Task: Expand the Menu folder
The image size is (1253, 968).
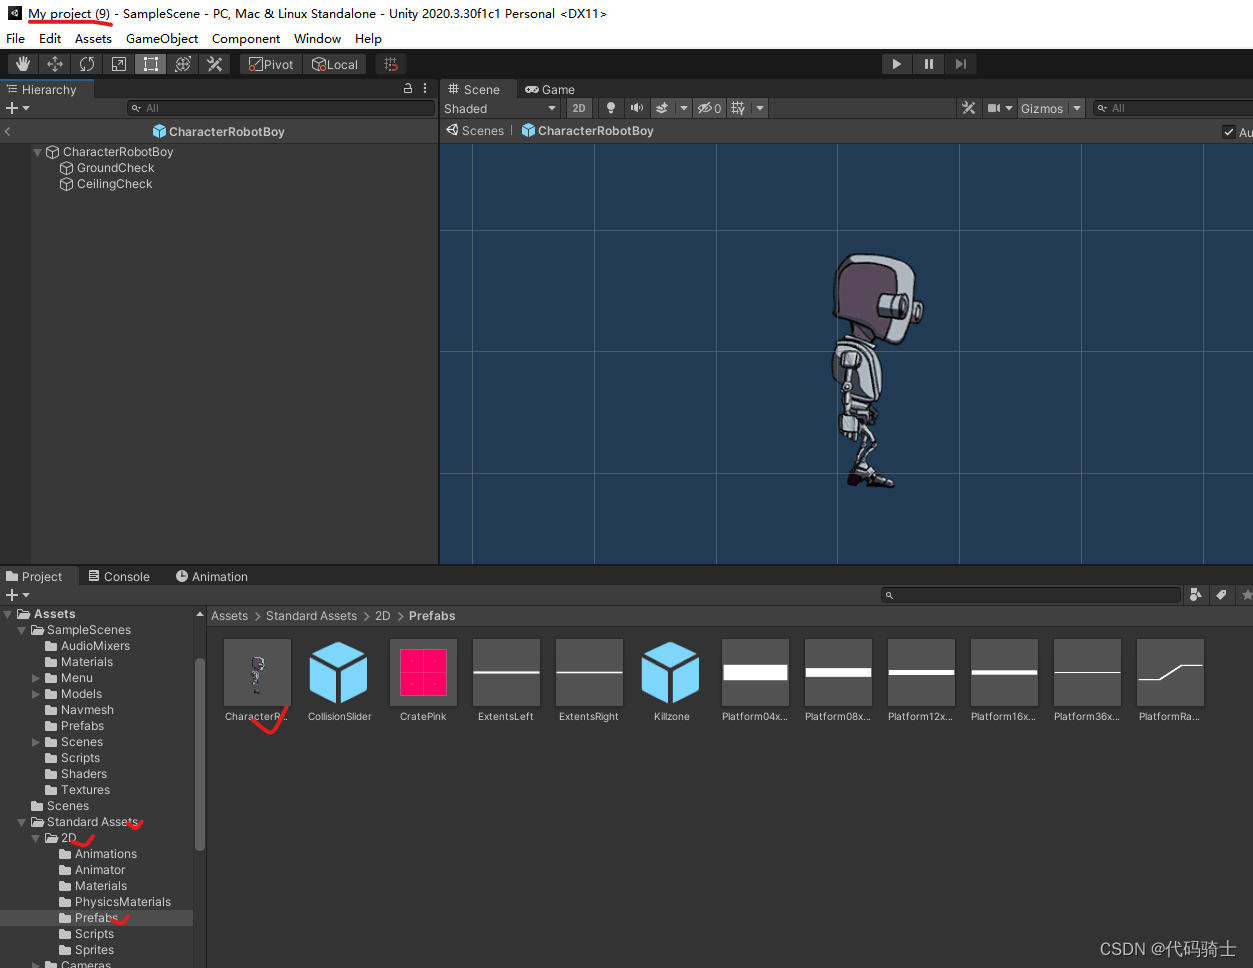Action: click(36, 678)
